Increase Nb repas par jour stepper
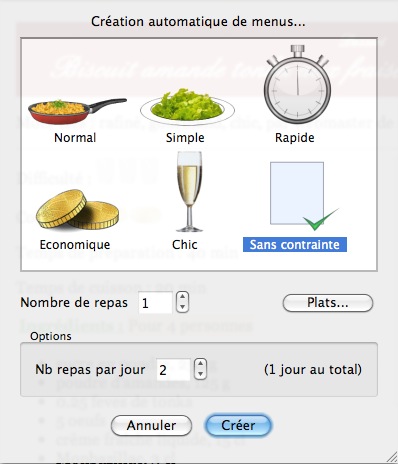 (x=200, y=364)
